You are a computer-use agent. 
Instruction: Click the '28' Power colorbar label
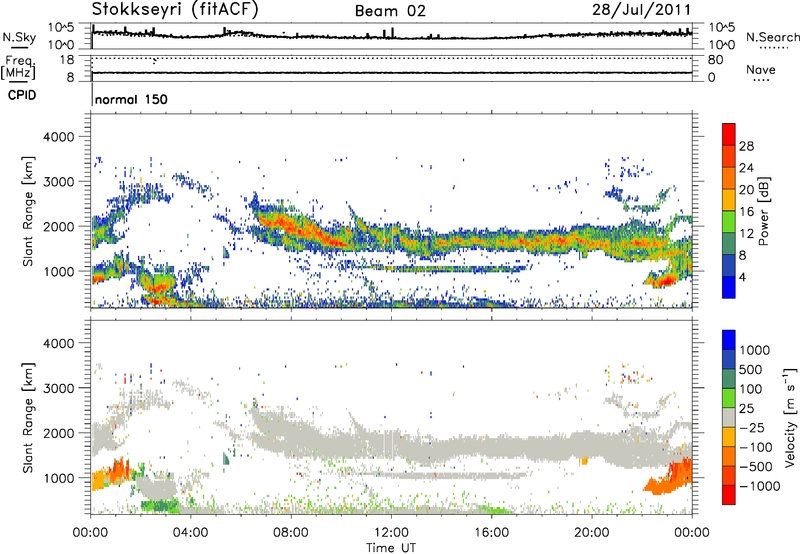746,146
